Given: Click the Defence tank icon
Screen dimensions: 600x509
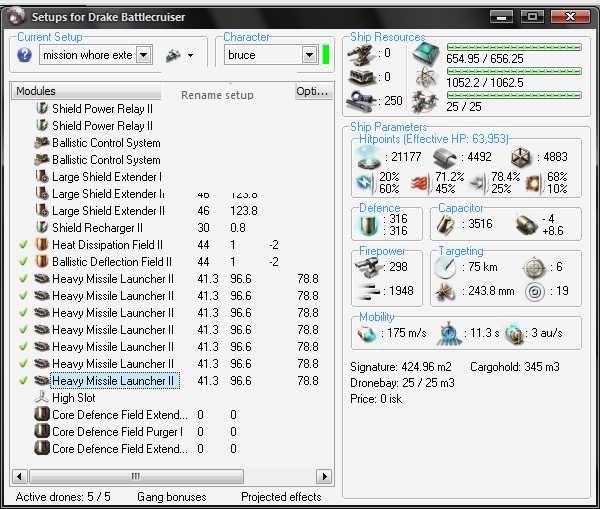Looking at the screenshot, I should tap(367, 225).
